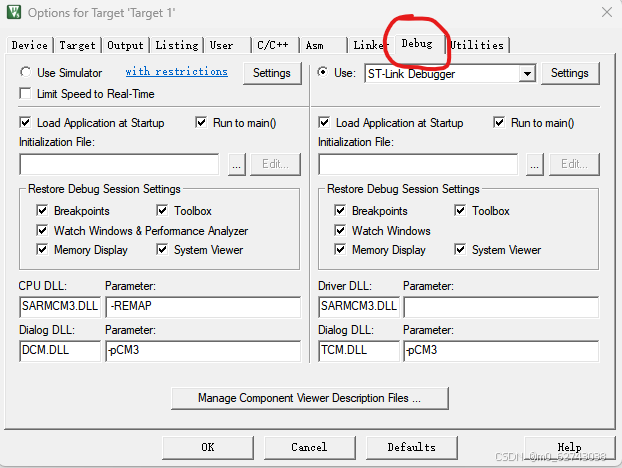
Task: Click Driver DLL field SARMCM3.DLL
Action: pos(359,307)
